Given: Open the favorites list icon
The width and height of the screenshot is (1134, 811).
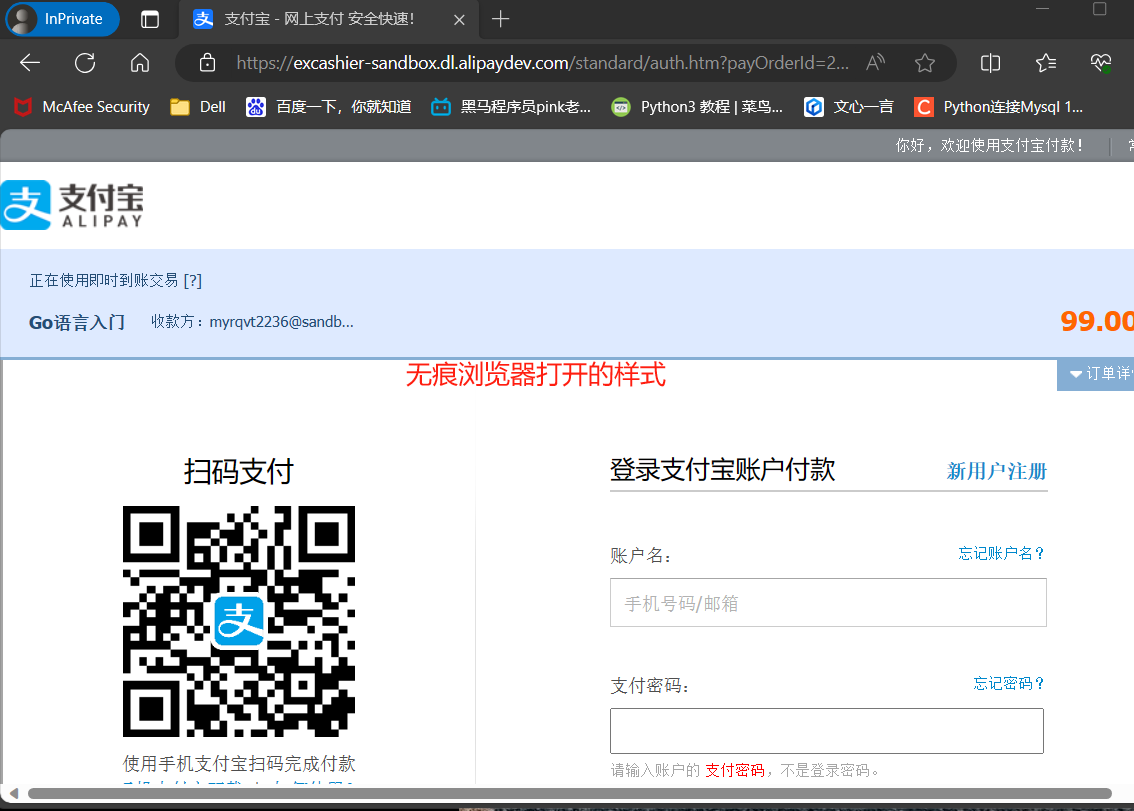Looking at the screenshot, I should (x=1046, y=63).
